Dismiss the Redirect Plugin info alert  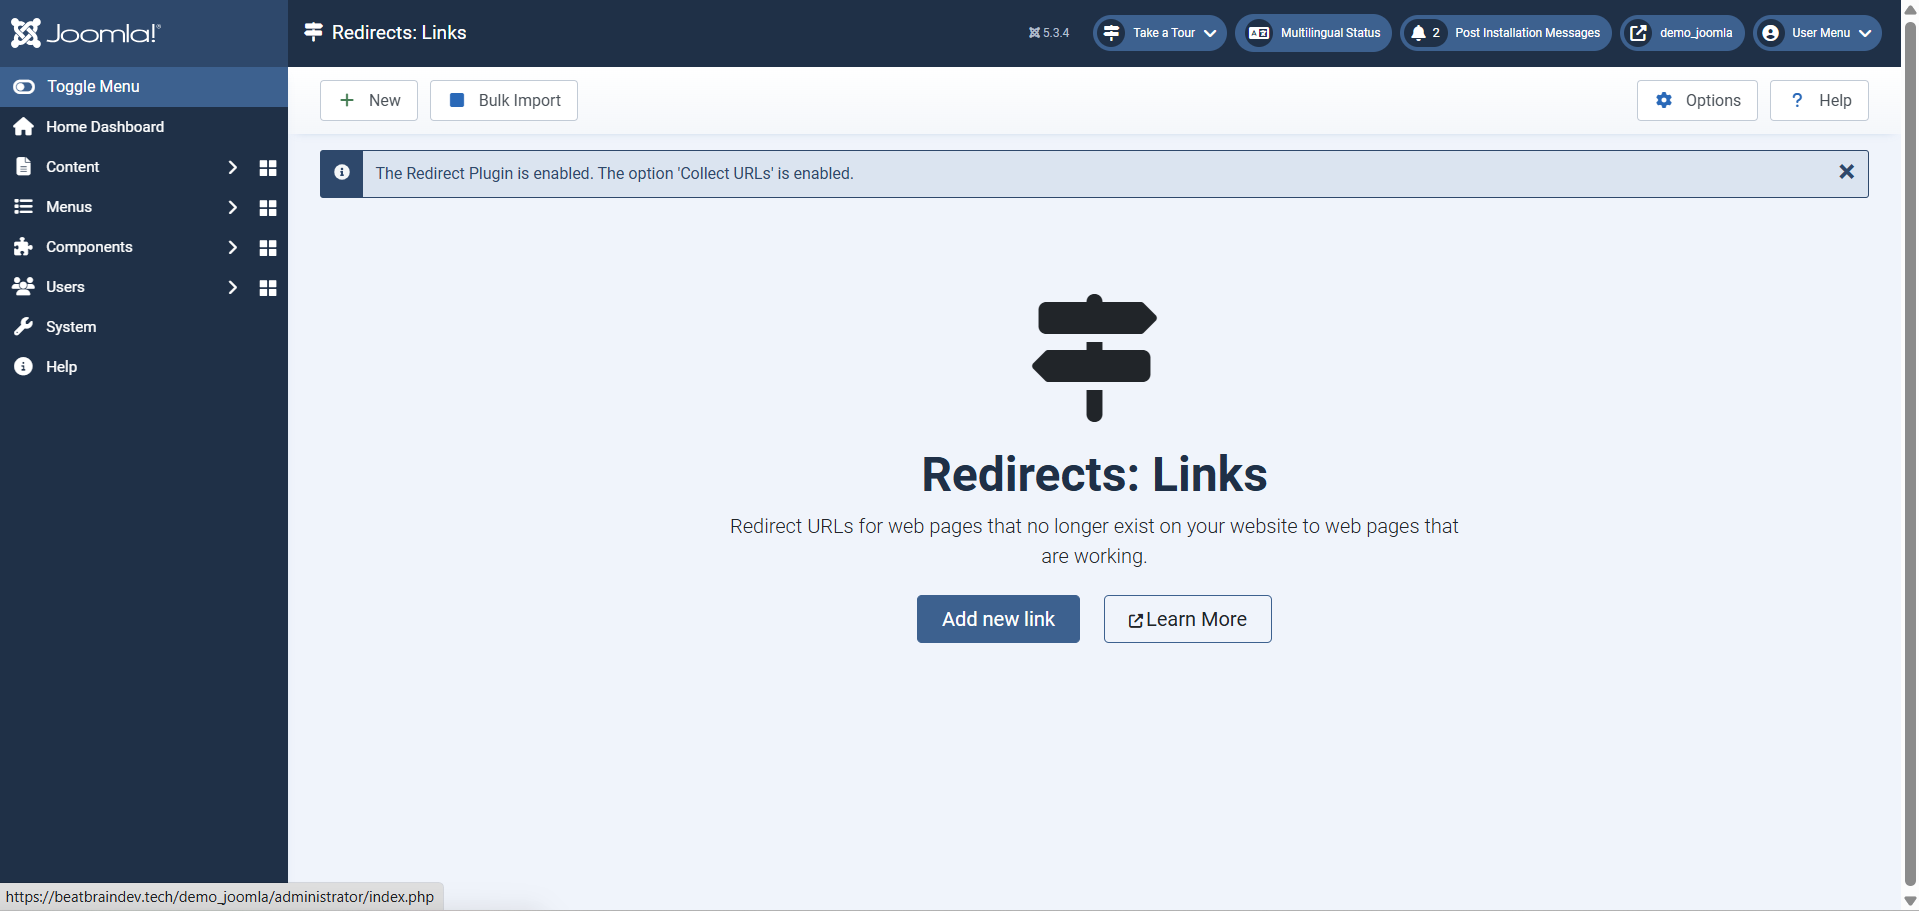pos(1846,172)
